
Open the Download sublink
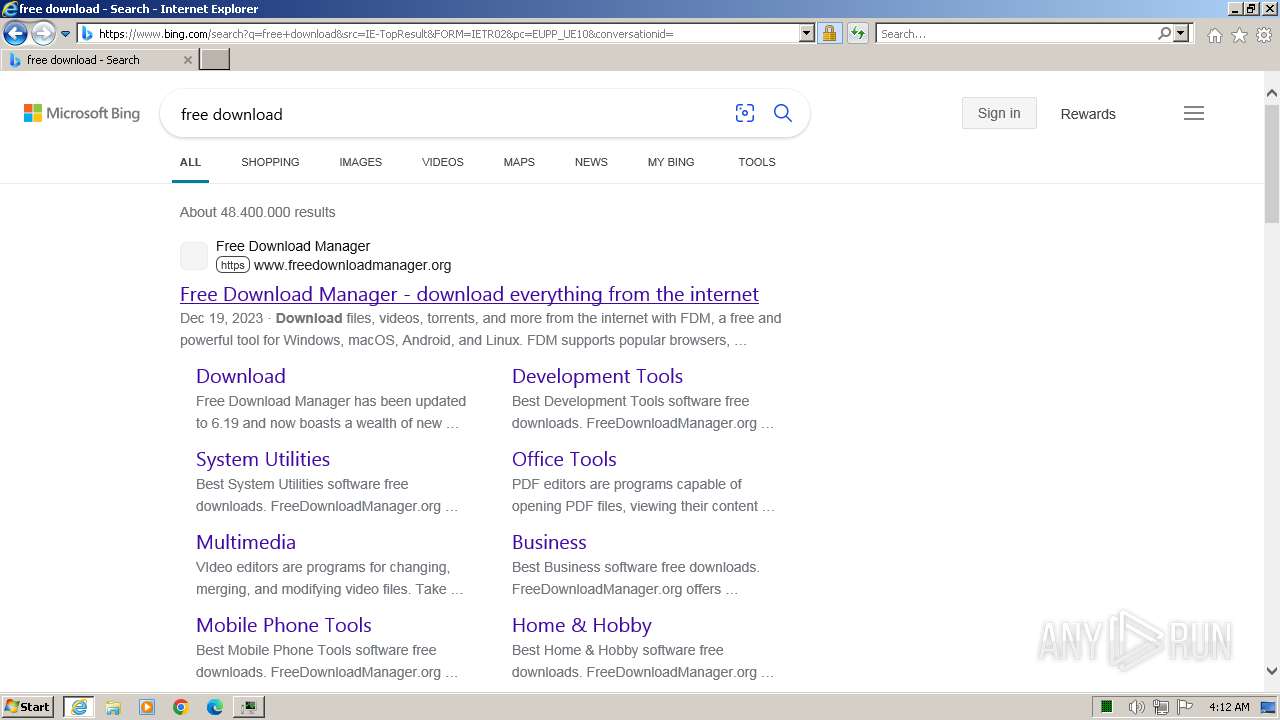click(241, 376)
